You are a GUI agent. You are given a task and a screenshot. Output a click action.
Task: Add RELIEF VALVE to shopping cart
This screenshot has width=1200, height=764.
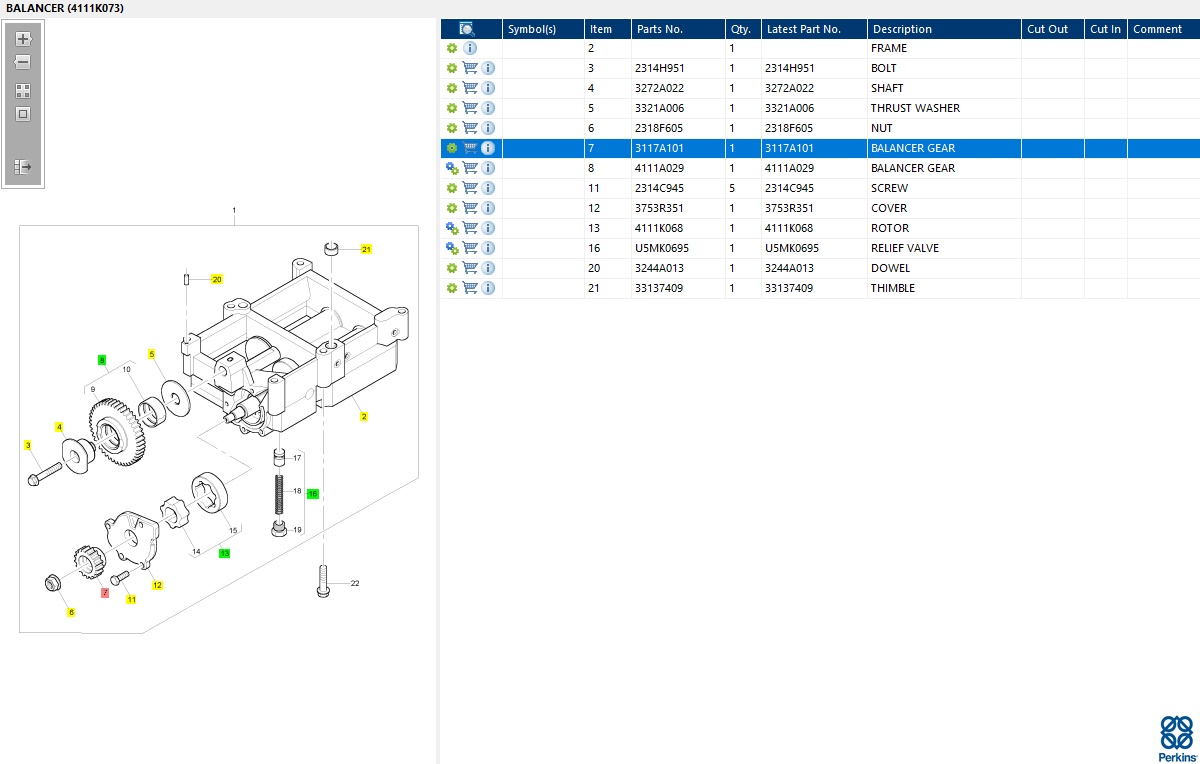point(470,248)
